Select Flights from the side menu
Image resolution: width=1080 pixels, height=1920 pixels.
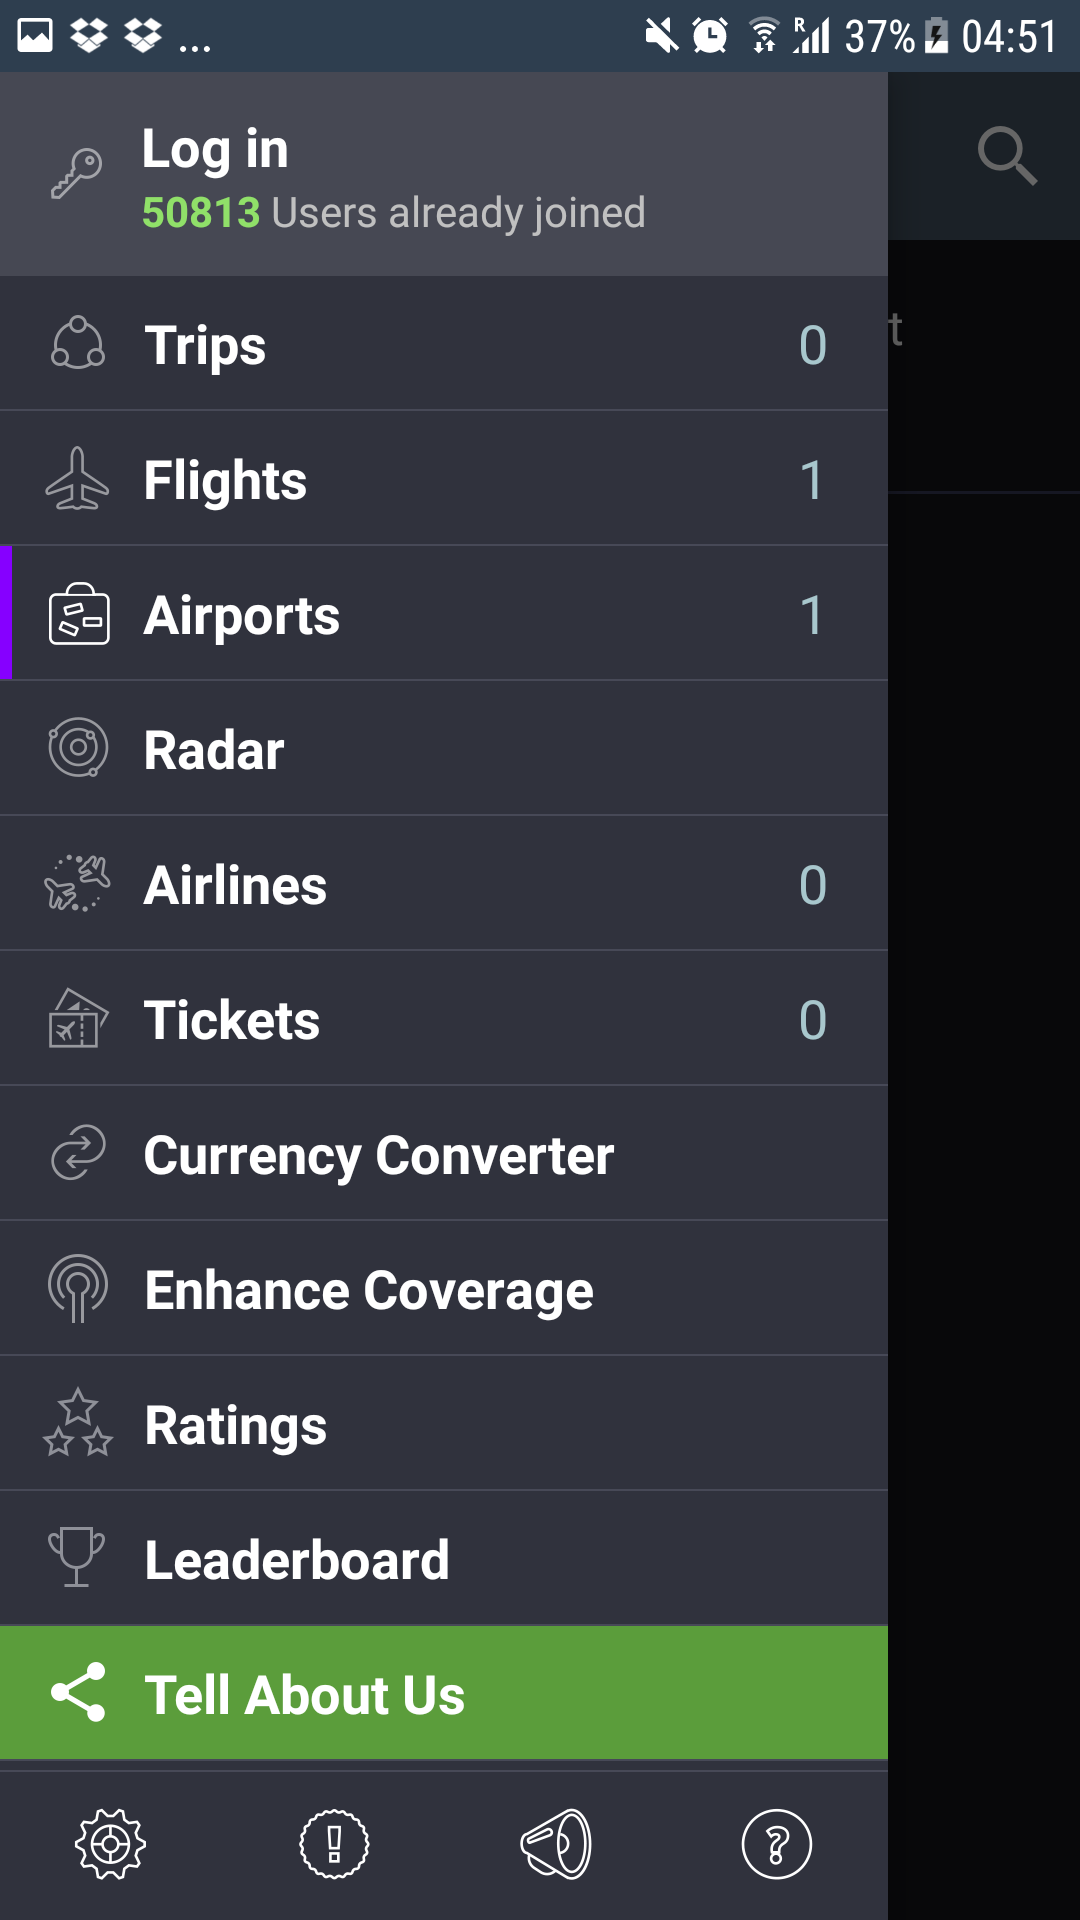pos(225,480)
